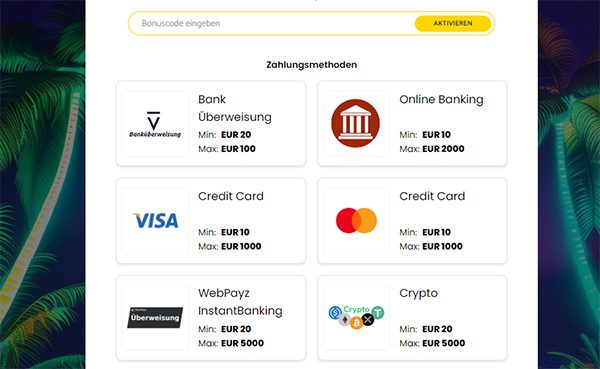Click the Crypto coins logo
This screenshot has width=600, height=369.
pyautogui.click(x=356, y=317)
